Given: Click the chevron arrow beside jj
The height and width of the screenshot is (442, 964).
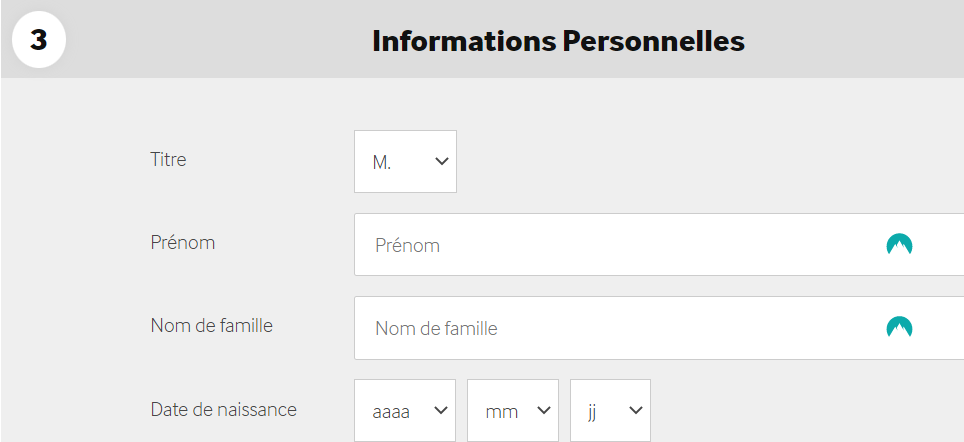Looking at the screenshot, I should tap(636, 410).
